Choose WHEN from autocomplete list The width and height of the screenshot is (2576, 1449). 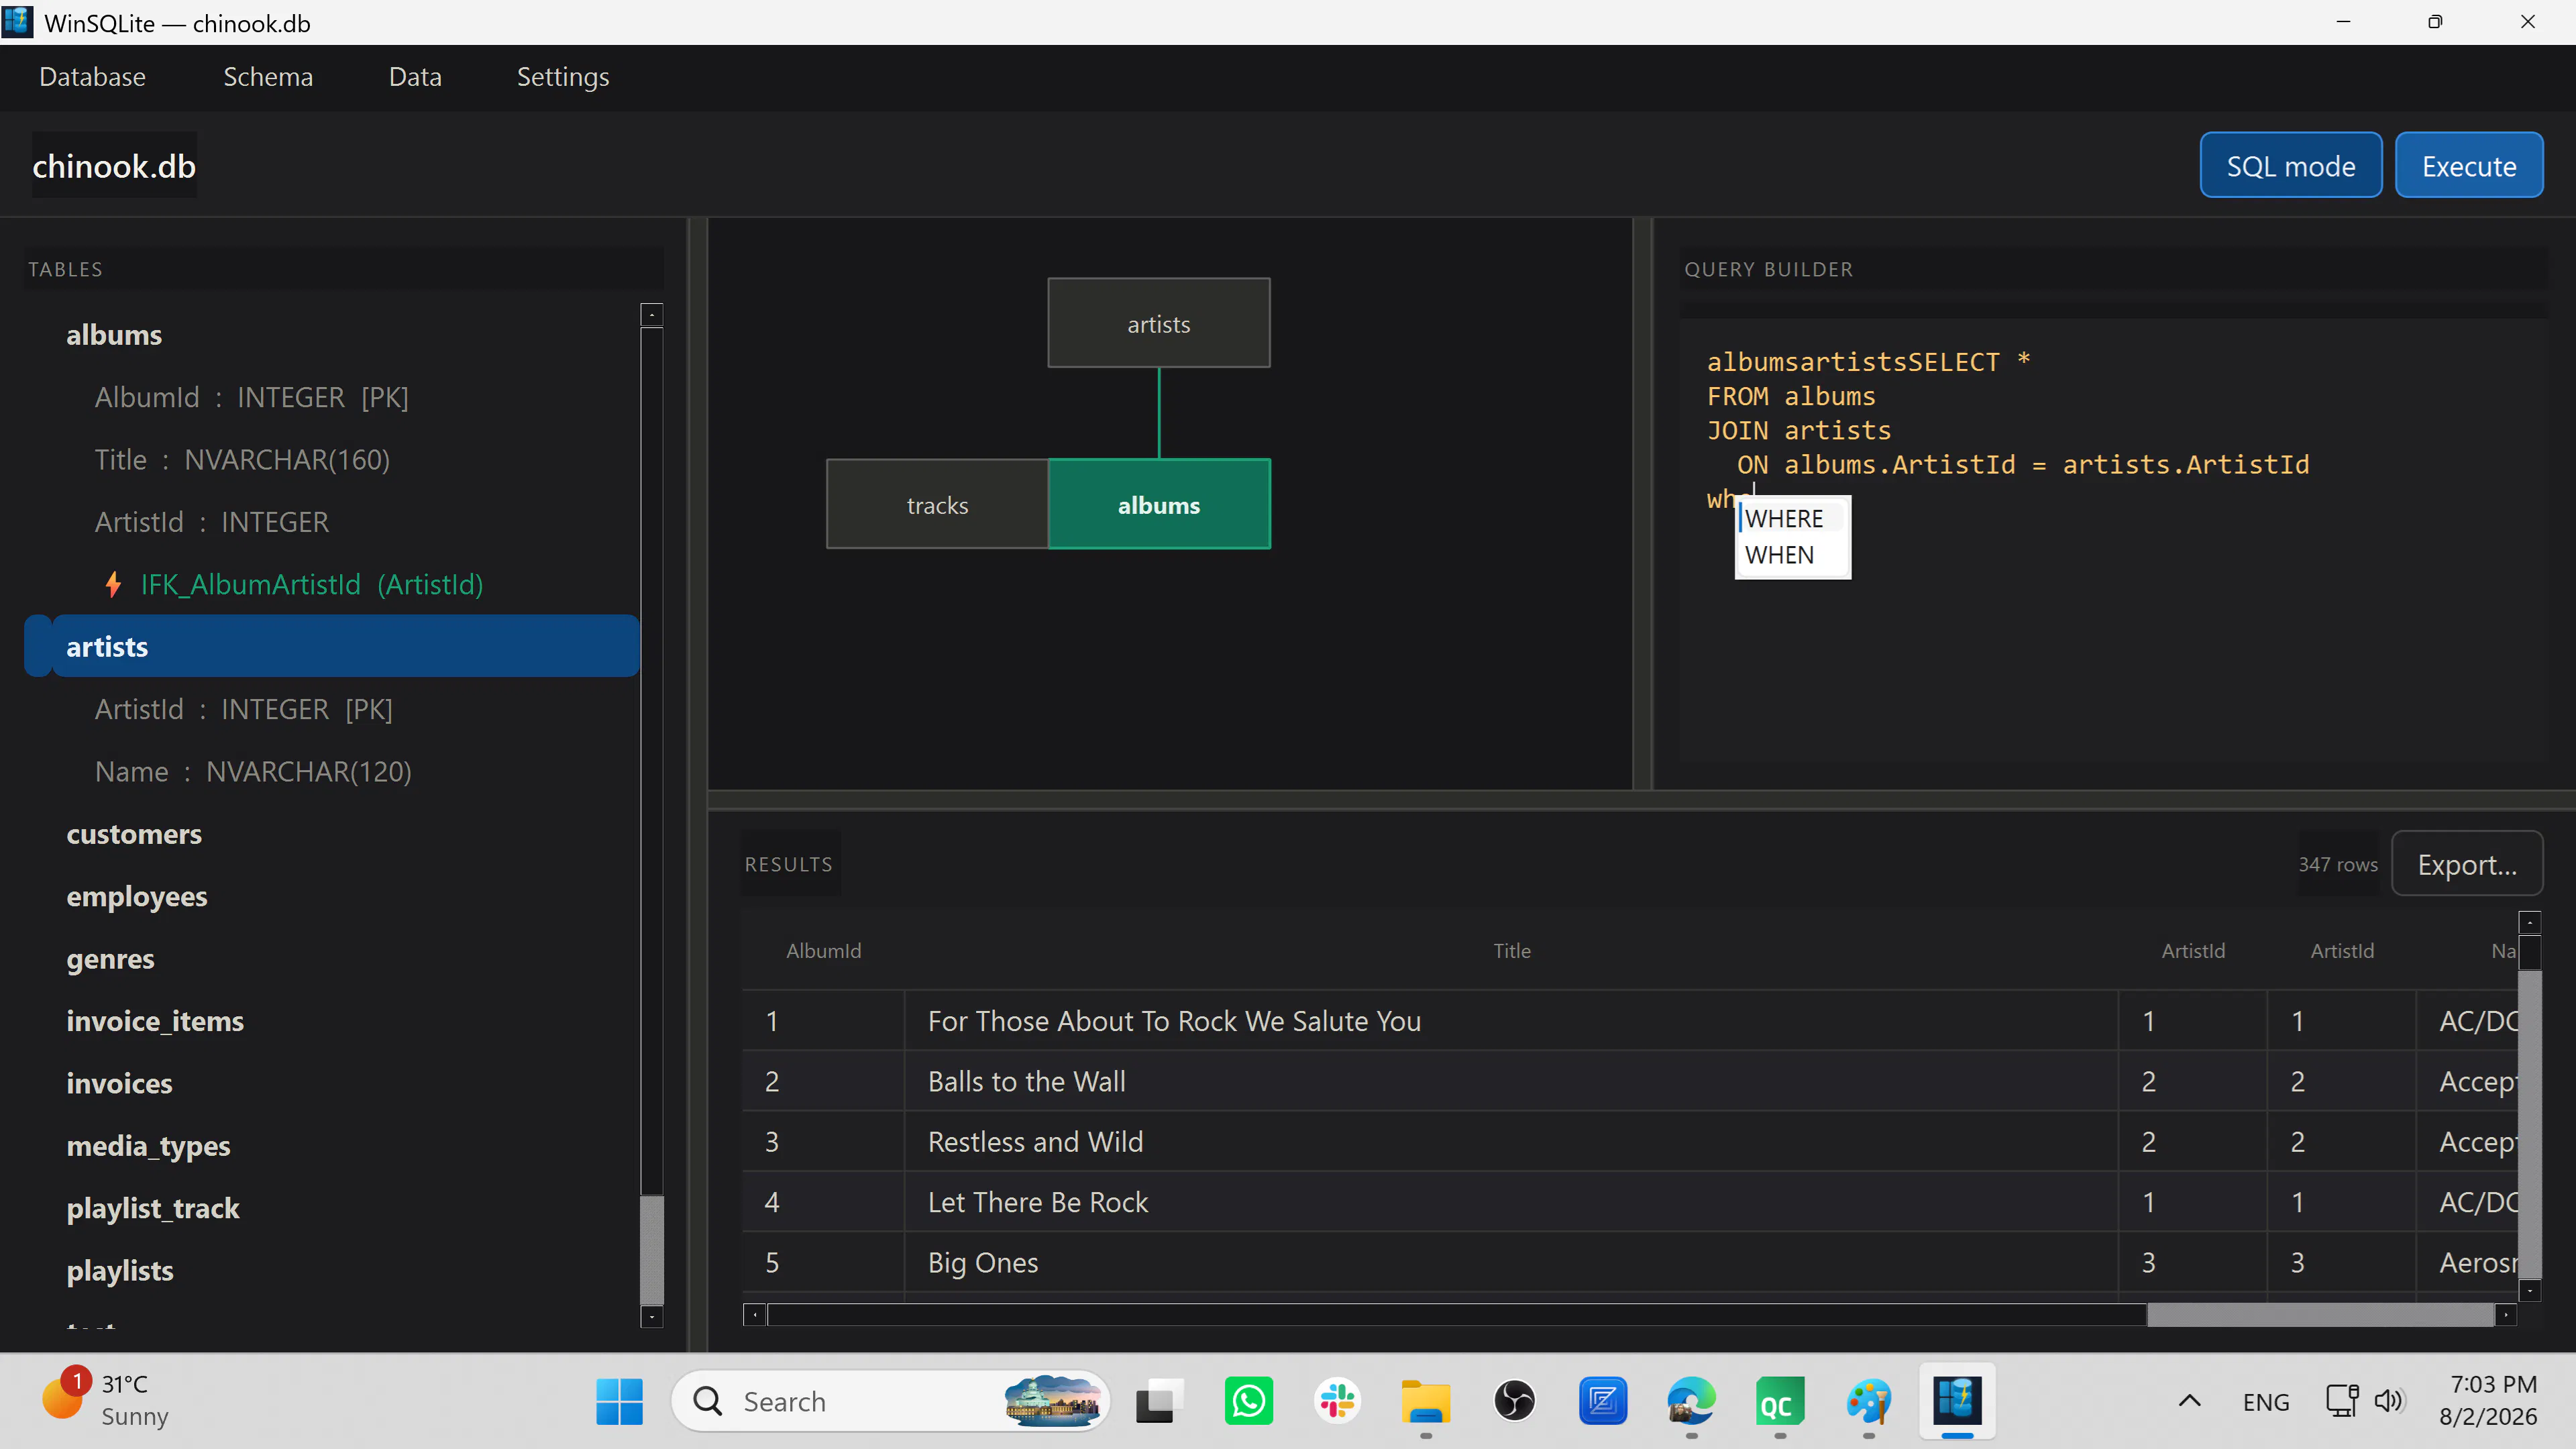click(1792, 555)
